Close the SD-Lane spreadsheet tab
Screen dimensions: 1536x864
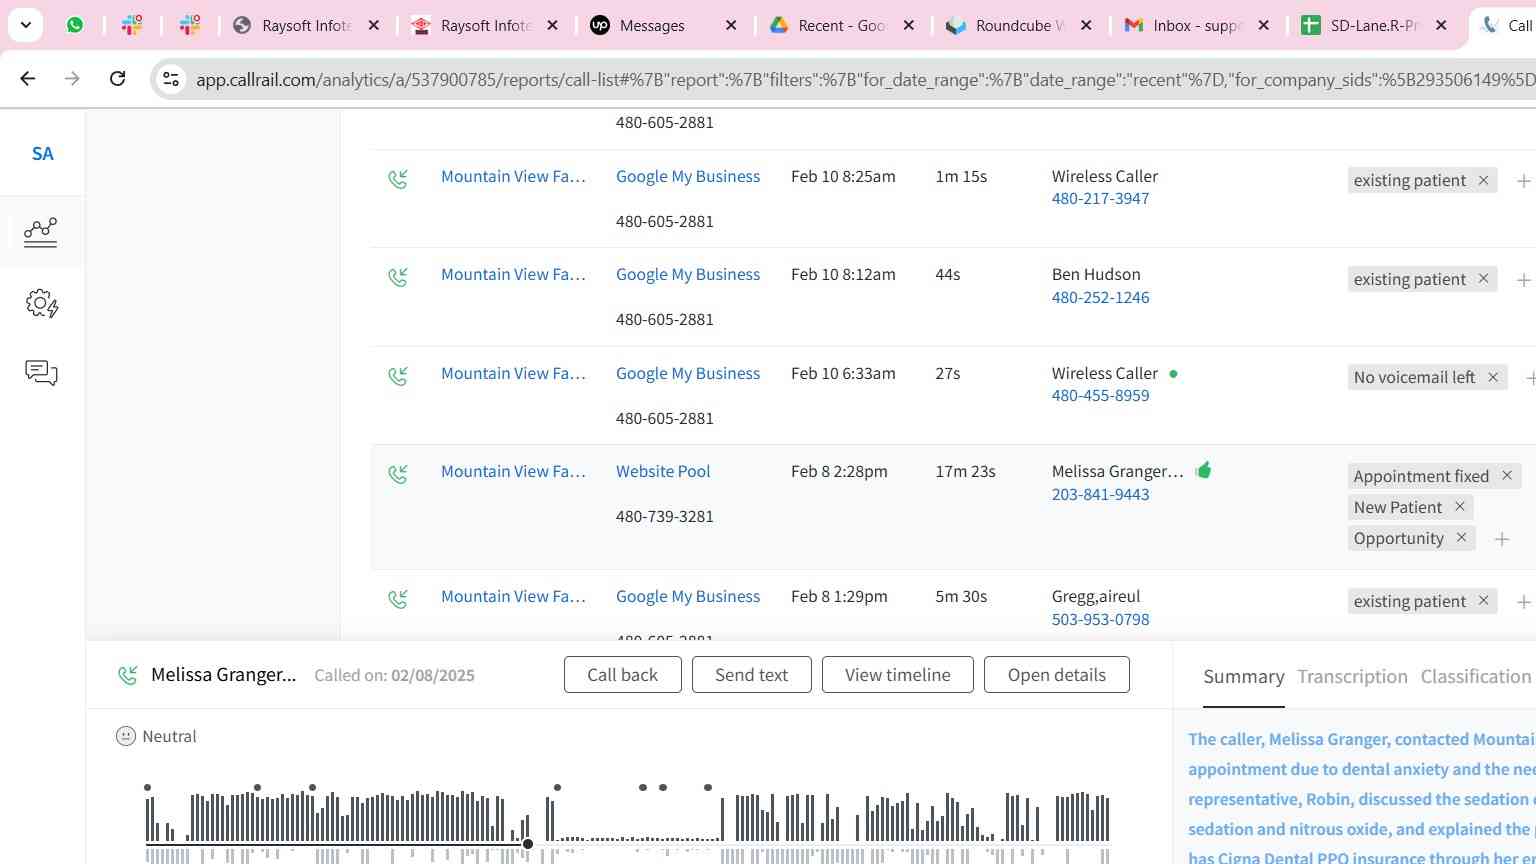coord(1441,25)
